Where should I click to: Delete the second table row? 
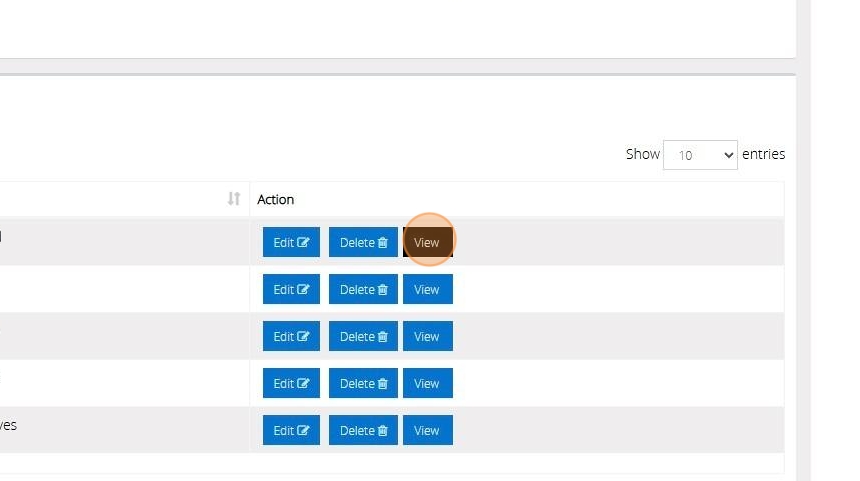pos(363,289)
